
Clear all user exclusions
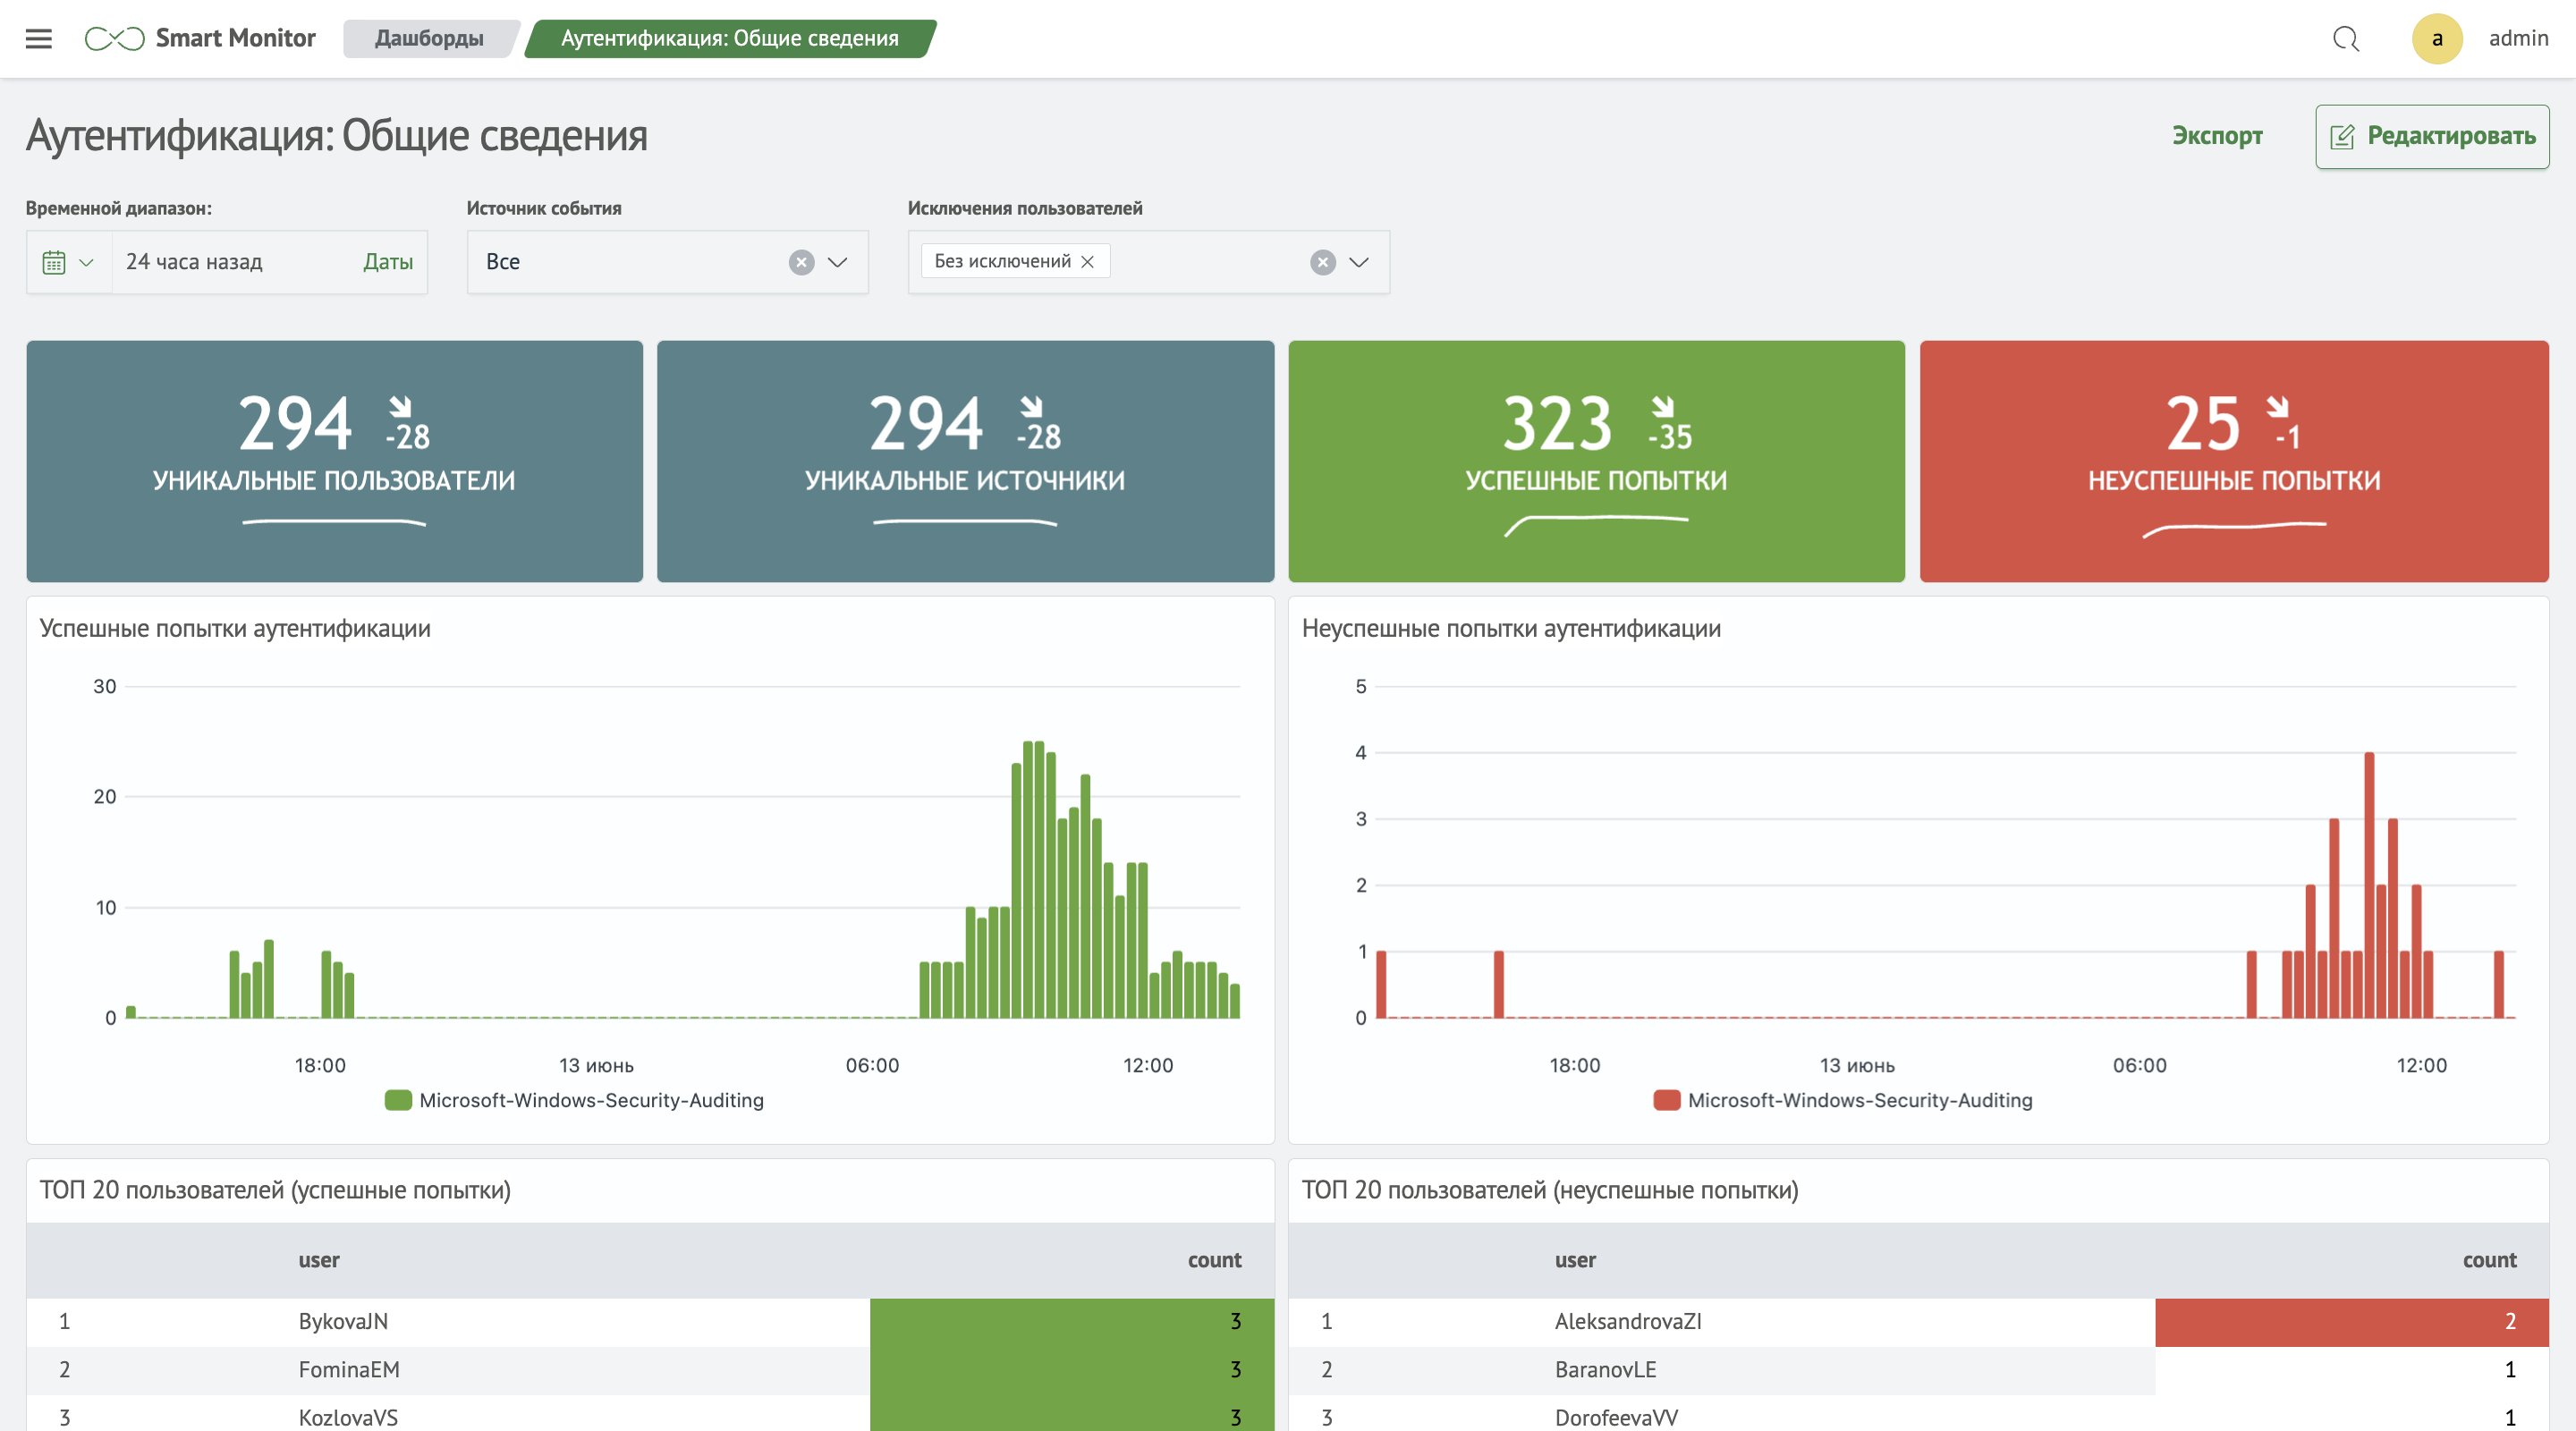(x=1322, y=262)
